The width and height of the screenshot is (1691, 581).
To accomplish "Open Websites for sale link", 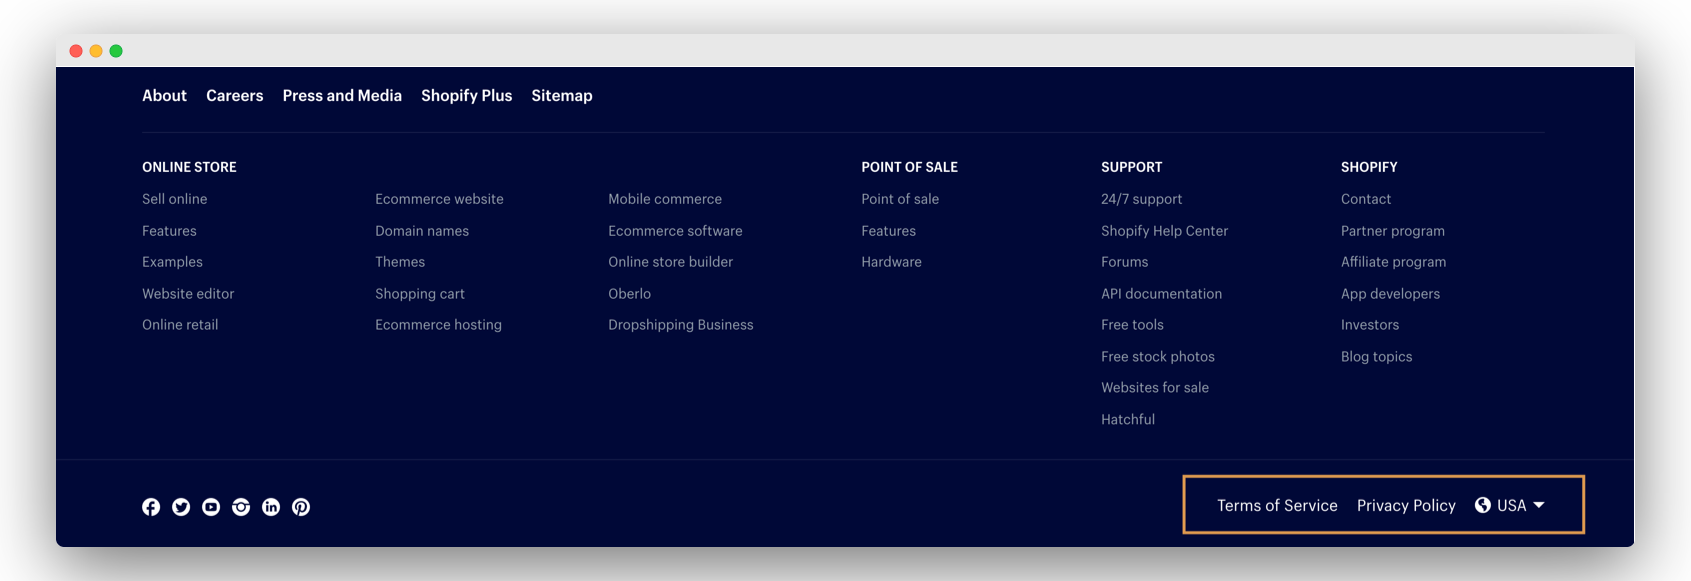I will pos(1154,388).
